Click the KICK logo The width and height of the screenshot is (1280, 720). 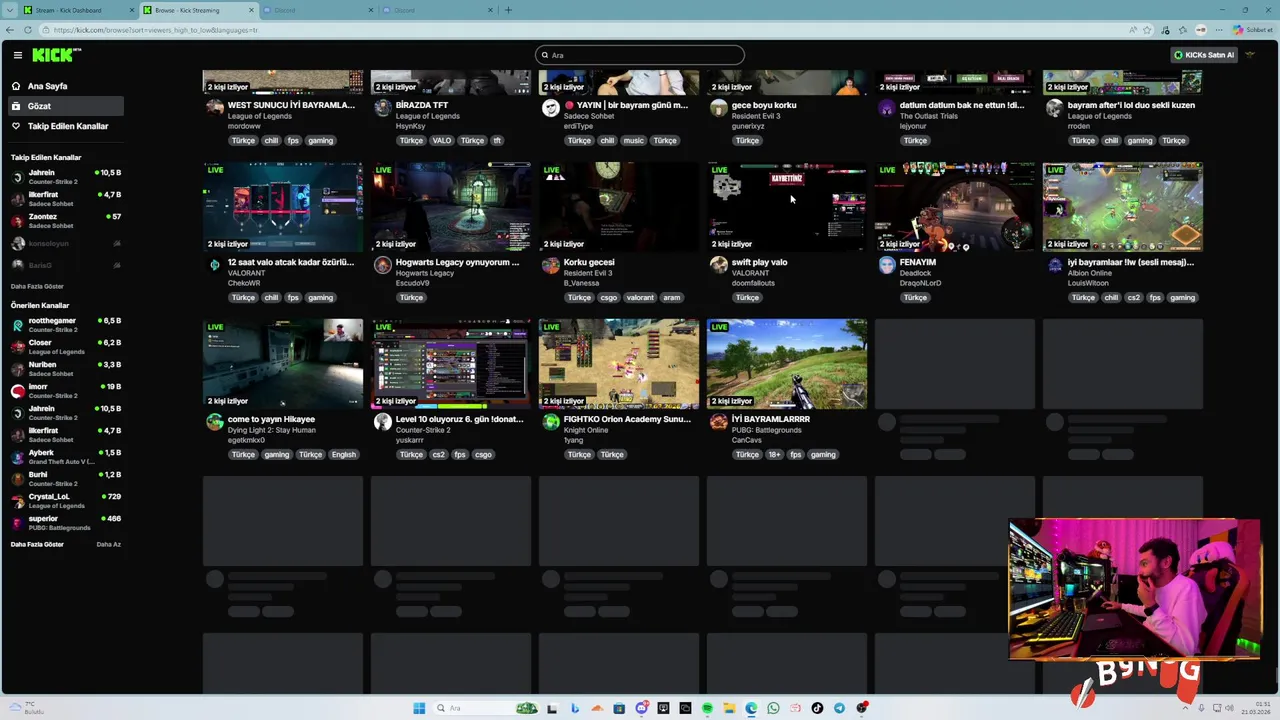pyautogui.click(x=56, y=55)
